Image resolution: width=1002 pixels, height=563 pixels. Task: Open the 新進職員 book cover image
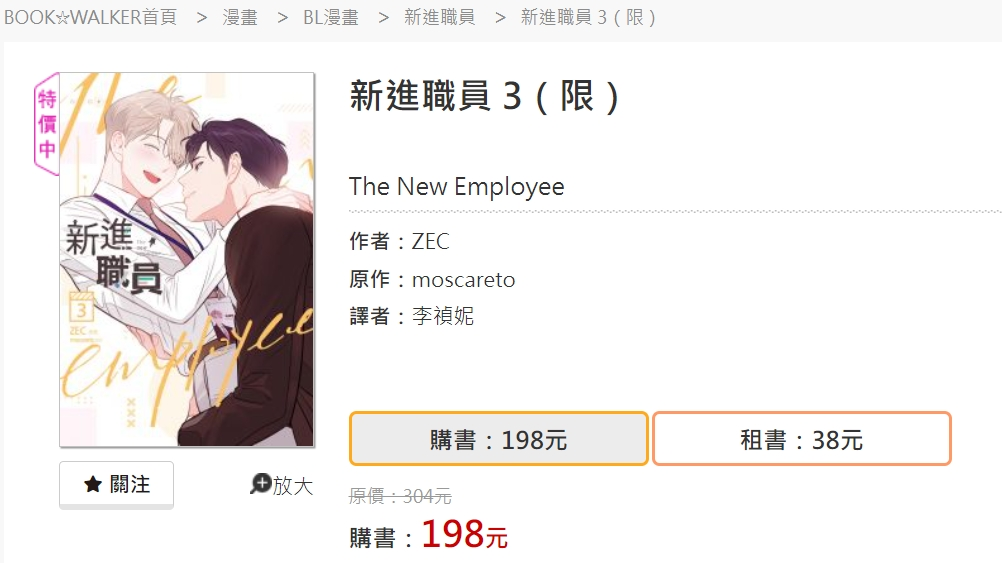tap(187, 259)
